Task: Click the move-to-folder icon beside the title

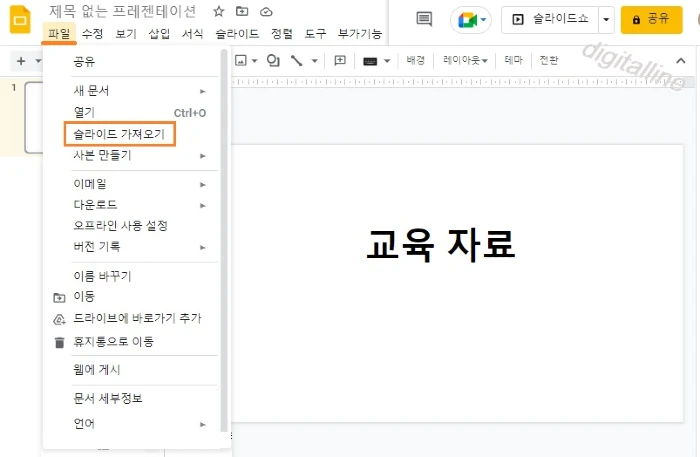Action: click(x=242, y=12)
